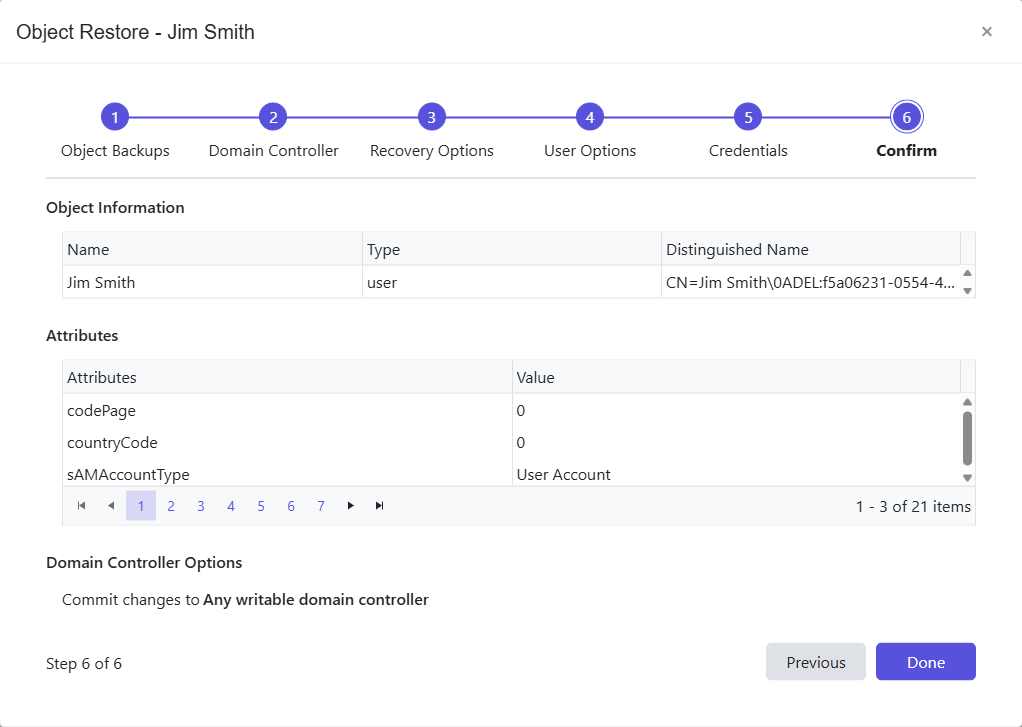The image size is (1022, 727).
Task: Open attributes page 4
Action: [231, 506]
